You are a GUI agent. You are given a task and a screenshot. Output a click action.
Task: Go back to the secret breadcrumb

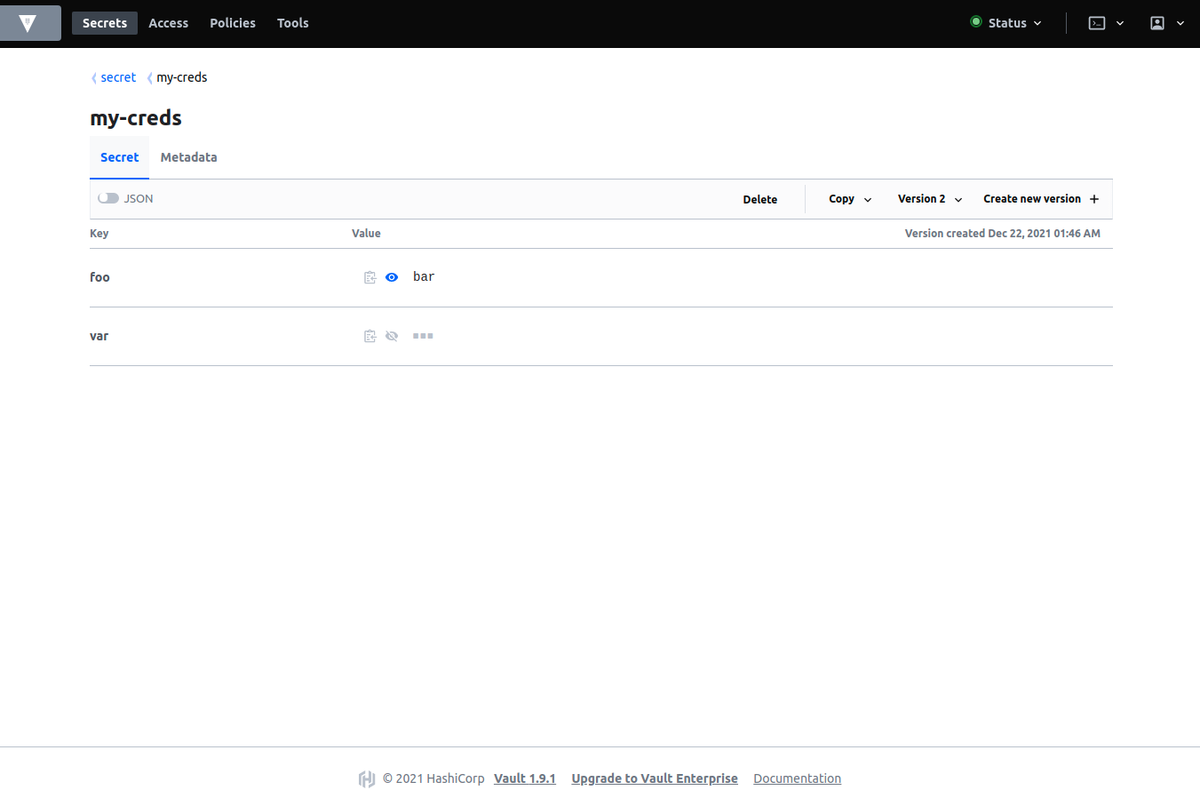click(118, 77)
